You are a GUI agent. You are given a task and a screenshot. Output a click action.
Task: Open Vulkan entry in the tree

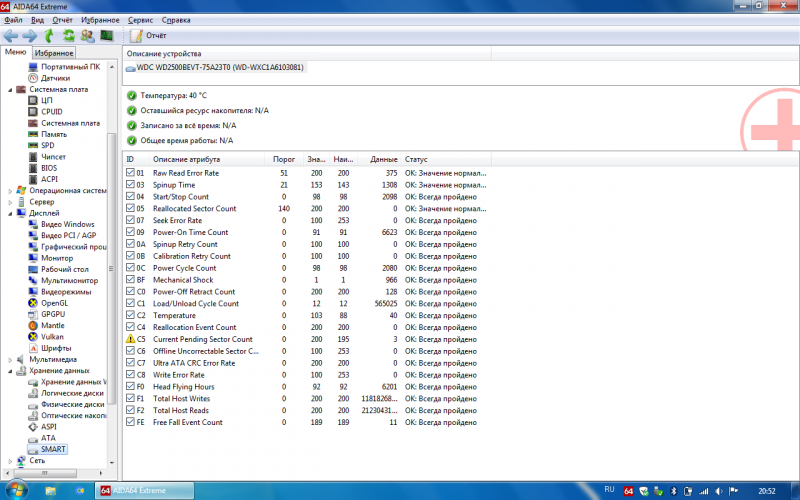(54, 336)
